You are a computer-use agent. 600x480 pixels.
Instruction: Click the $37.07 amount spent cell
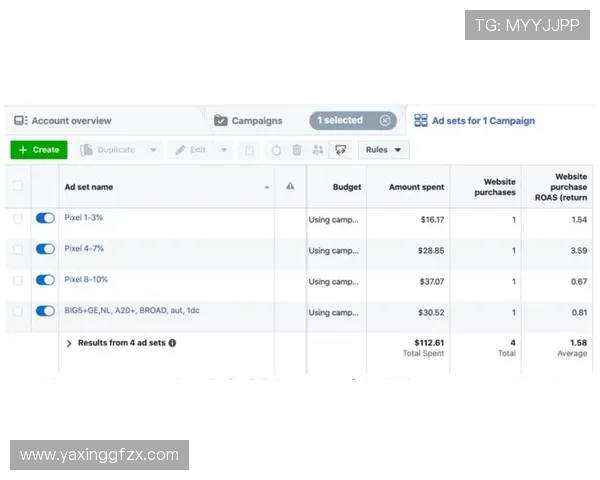click(x=432, y=282)
